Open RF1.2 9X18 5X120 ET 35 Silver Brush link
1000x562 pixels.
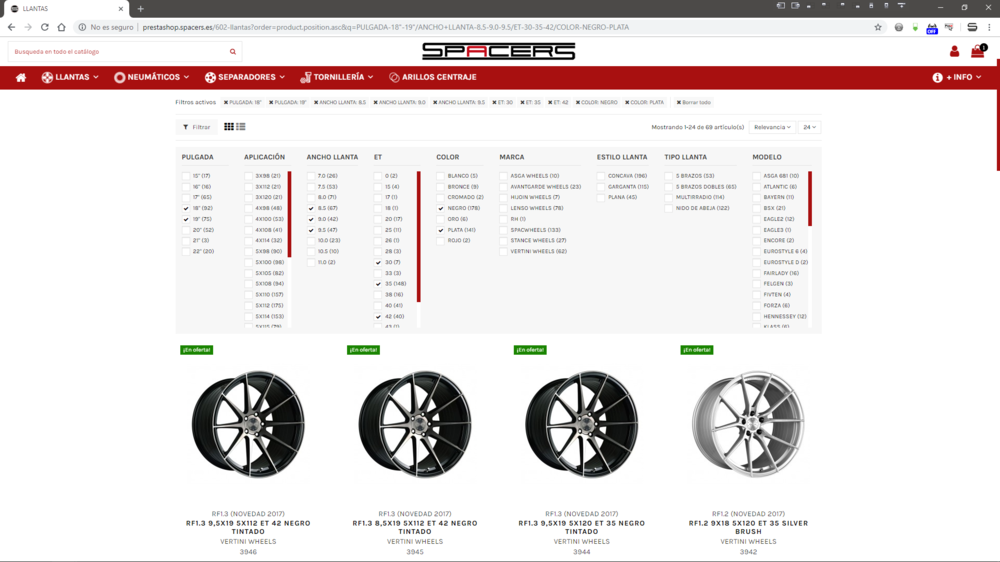748,527
